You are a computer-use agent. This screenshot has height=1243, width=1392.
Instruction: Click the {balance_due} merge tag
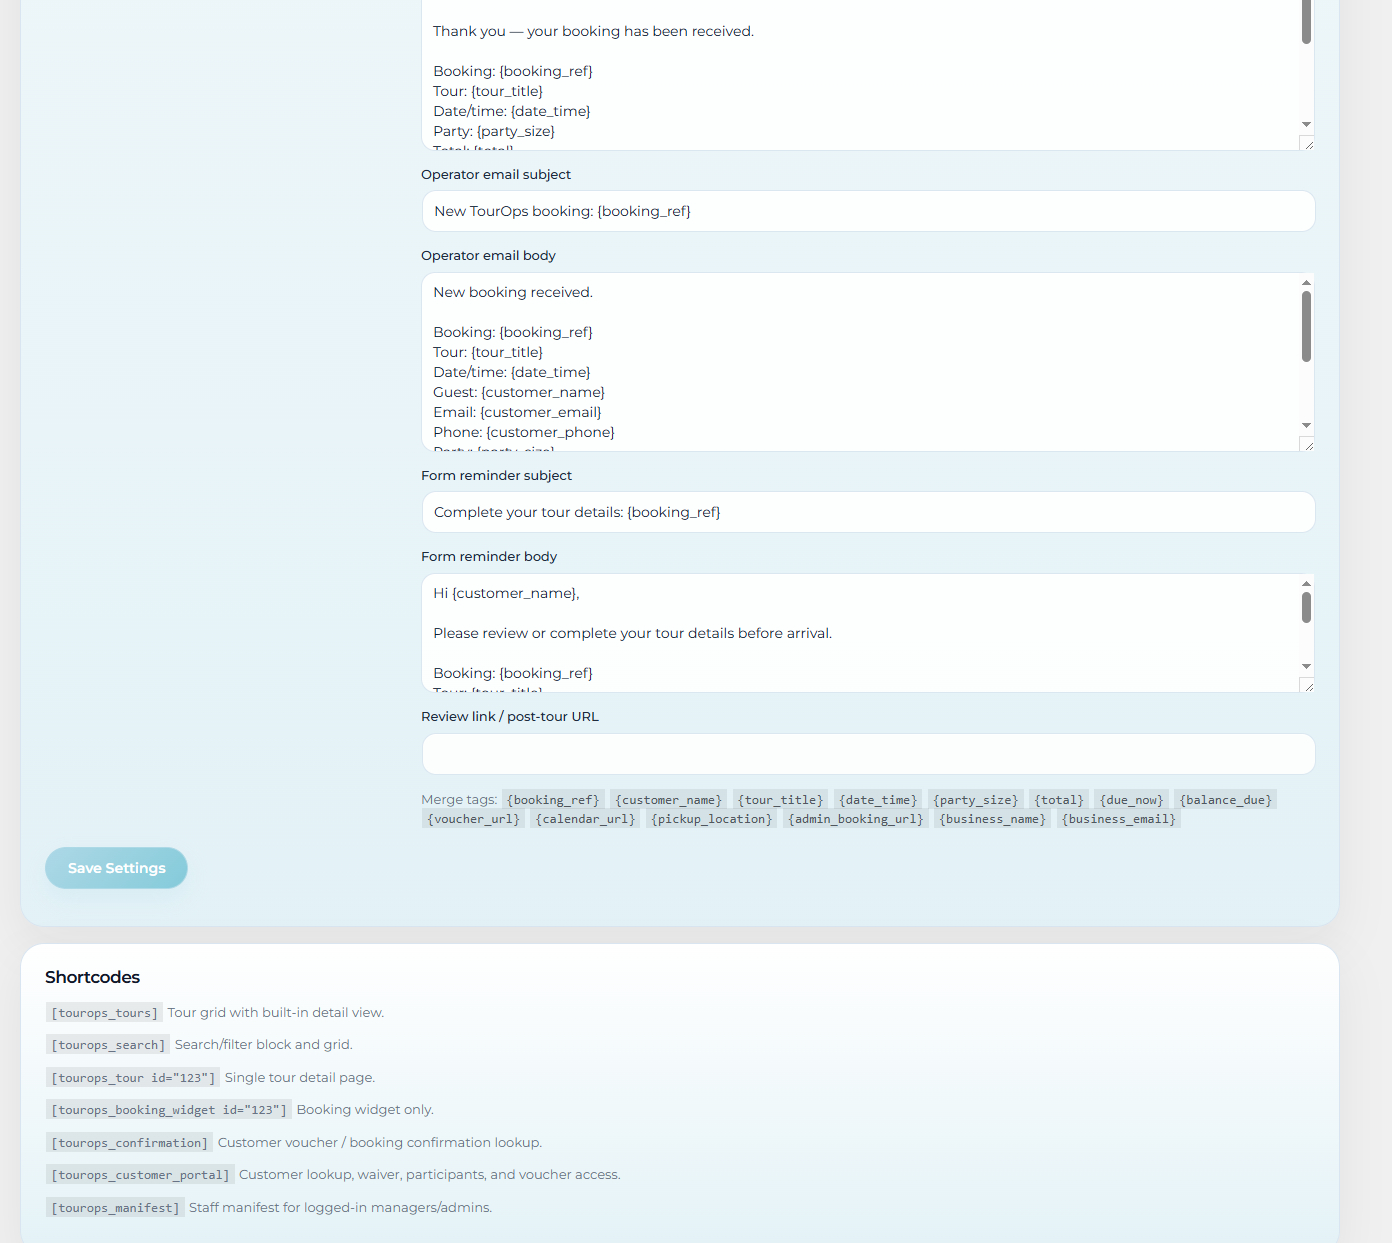pos(1226,800)
